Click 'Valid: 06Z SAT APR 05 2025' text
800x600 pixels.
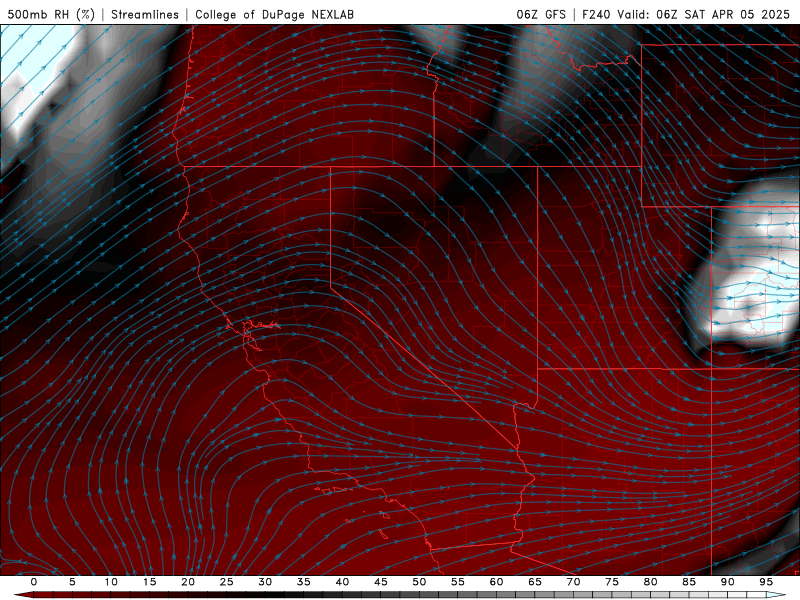pos(704,14)
